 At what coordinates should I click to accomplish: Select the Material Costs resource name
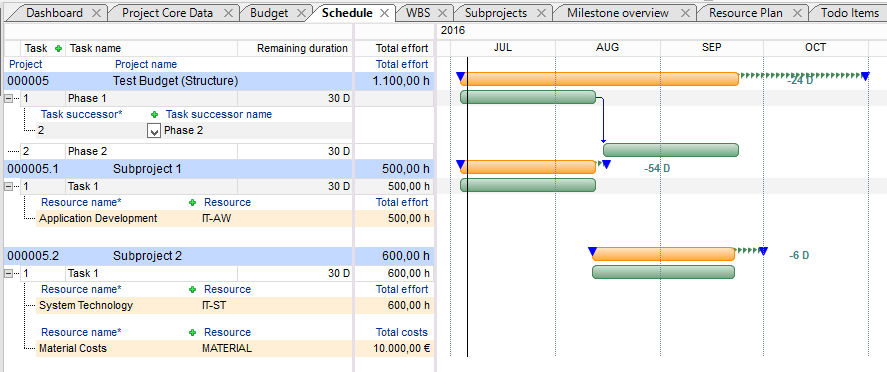73,348
